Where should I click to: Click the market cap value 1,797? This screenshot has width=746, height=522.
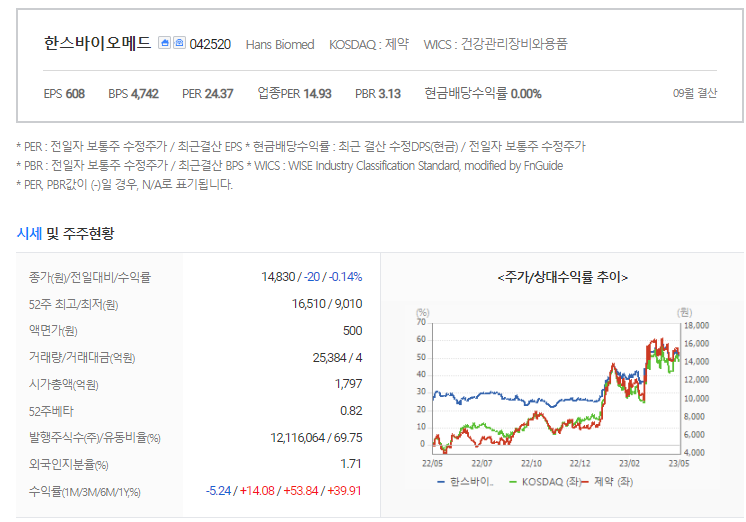pos(349,384)
